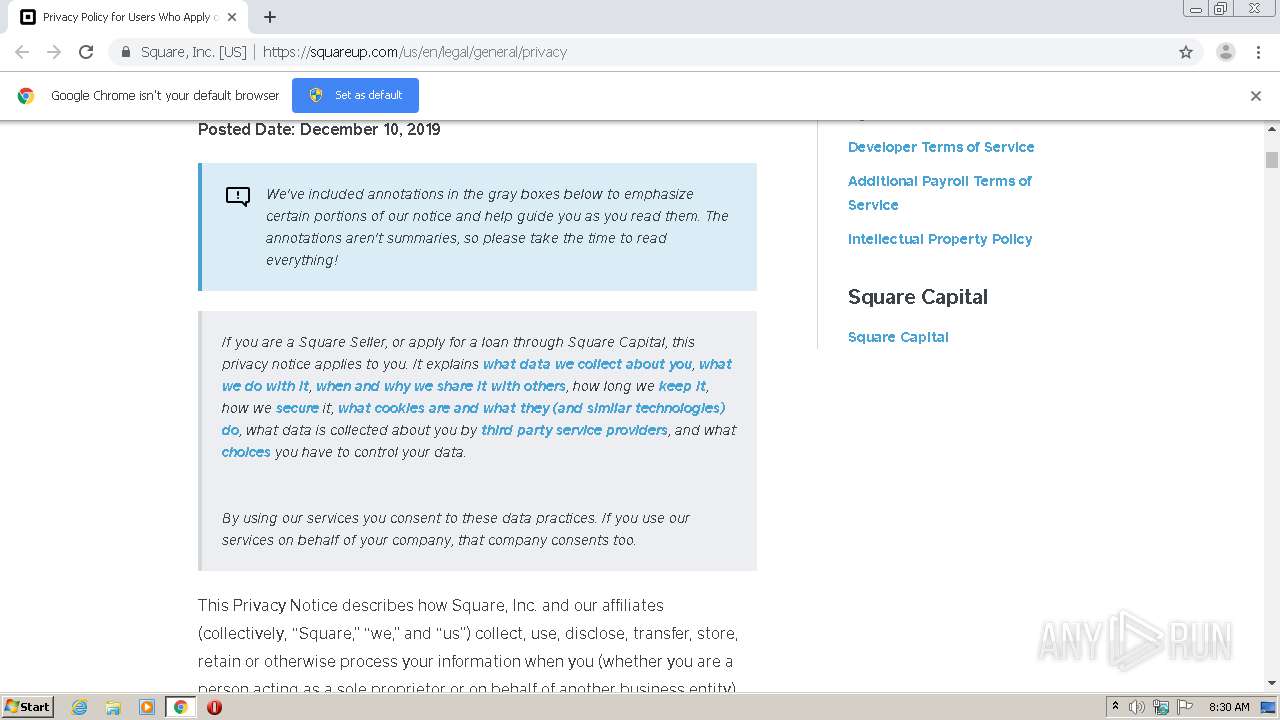Follow 'when and why we share it with others' link
This screenshot has height=720, width=1280.
click(441, 386)
